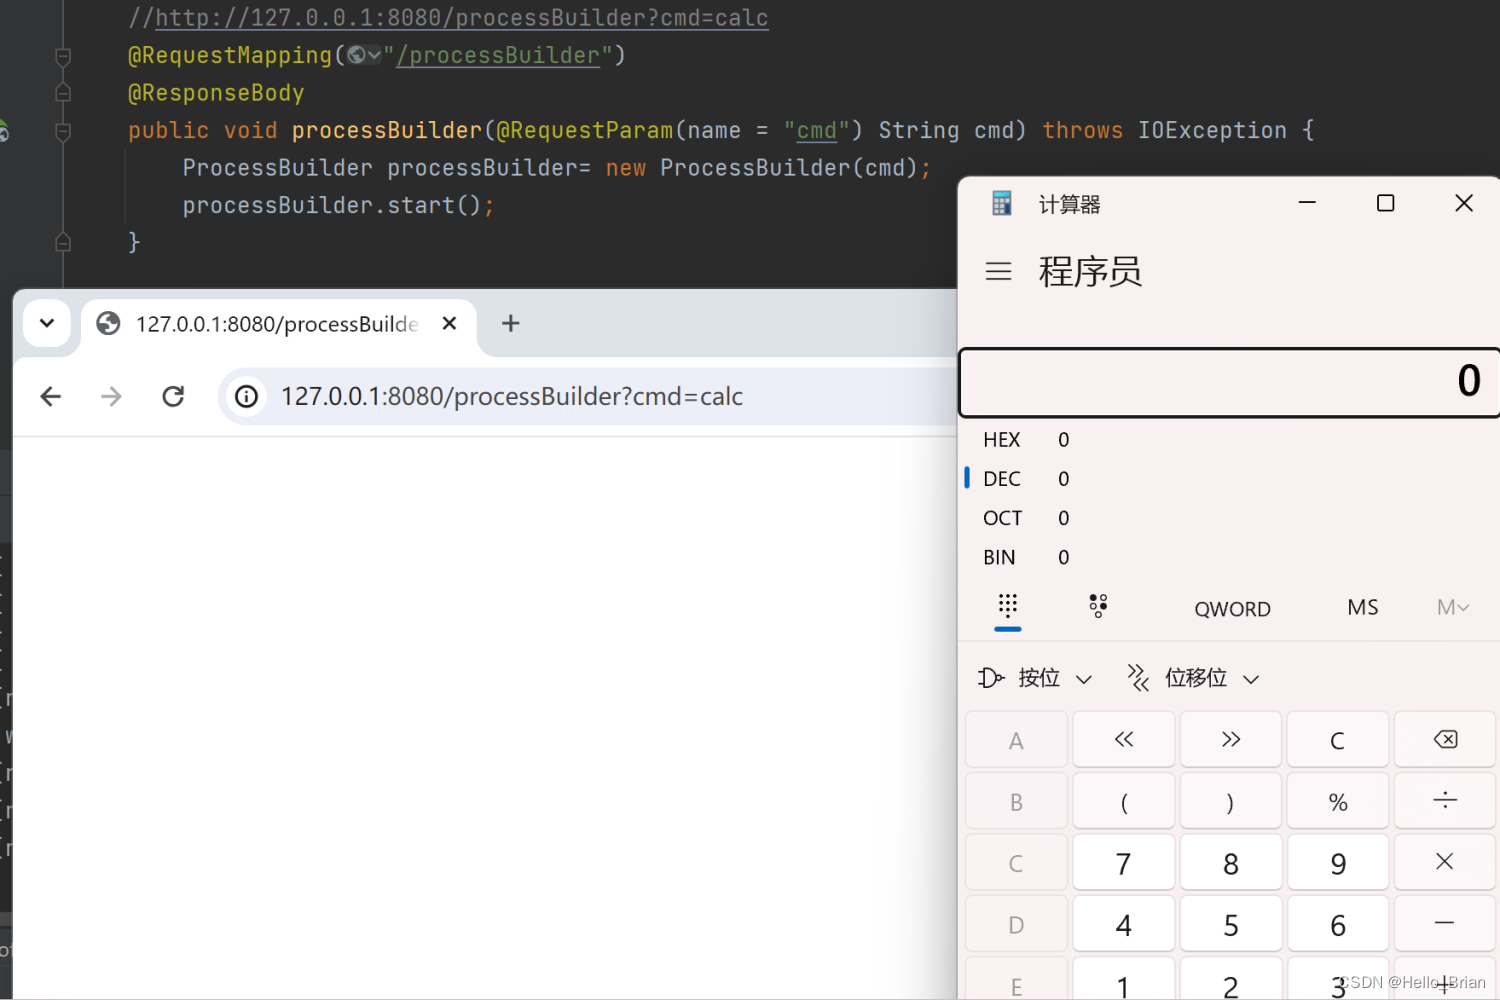The image size is (1500, 1000).
Task: Open the M memory dropdown
Action: point(1452,608)
